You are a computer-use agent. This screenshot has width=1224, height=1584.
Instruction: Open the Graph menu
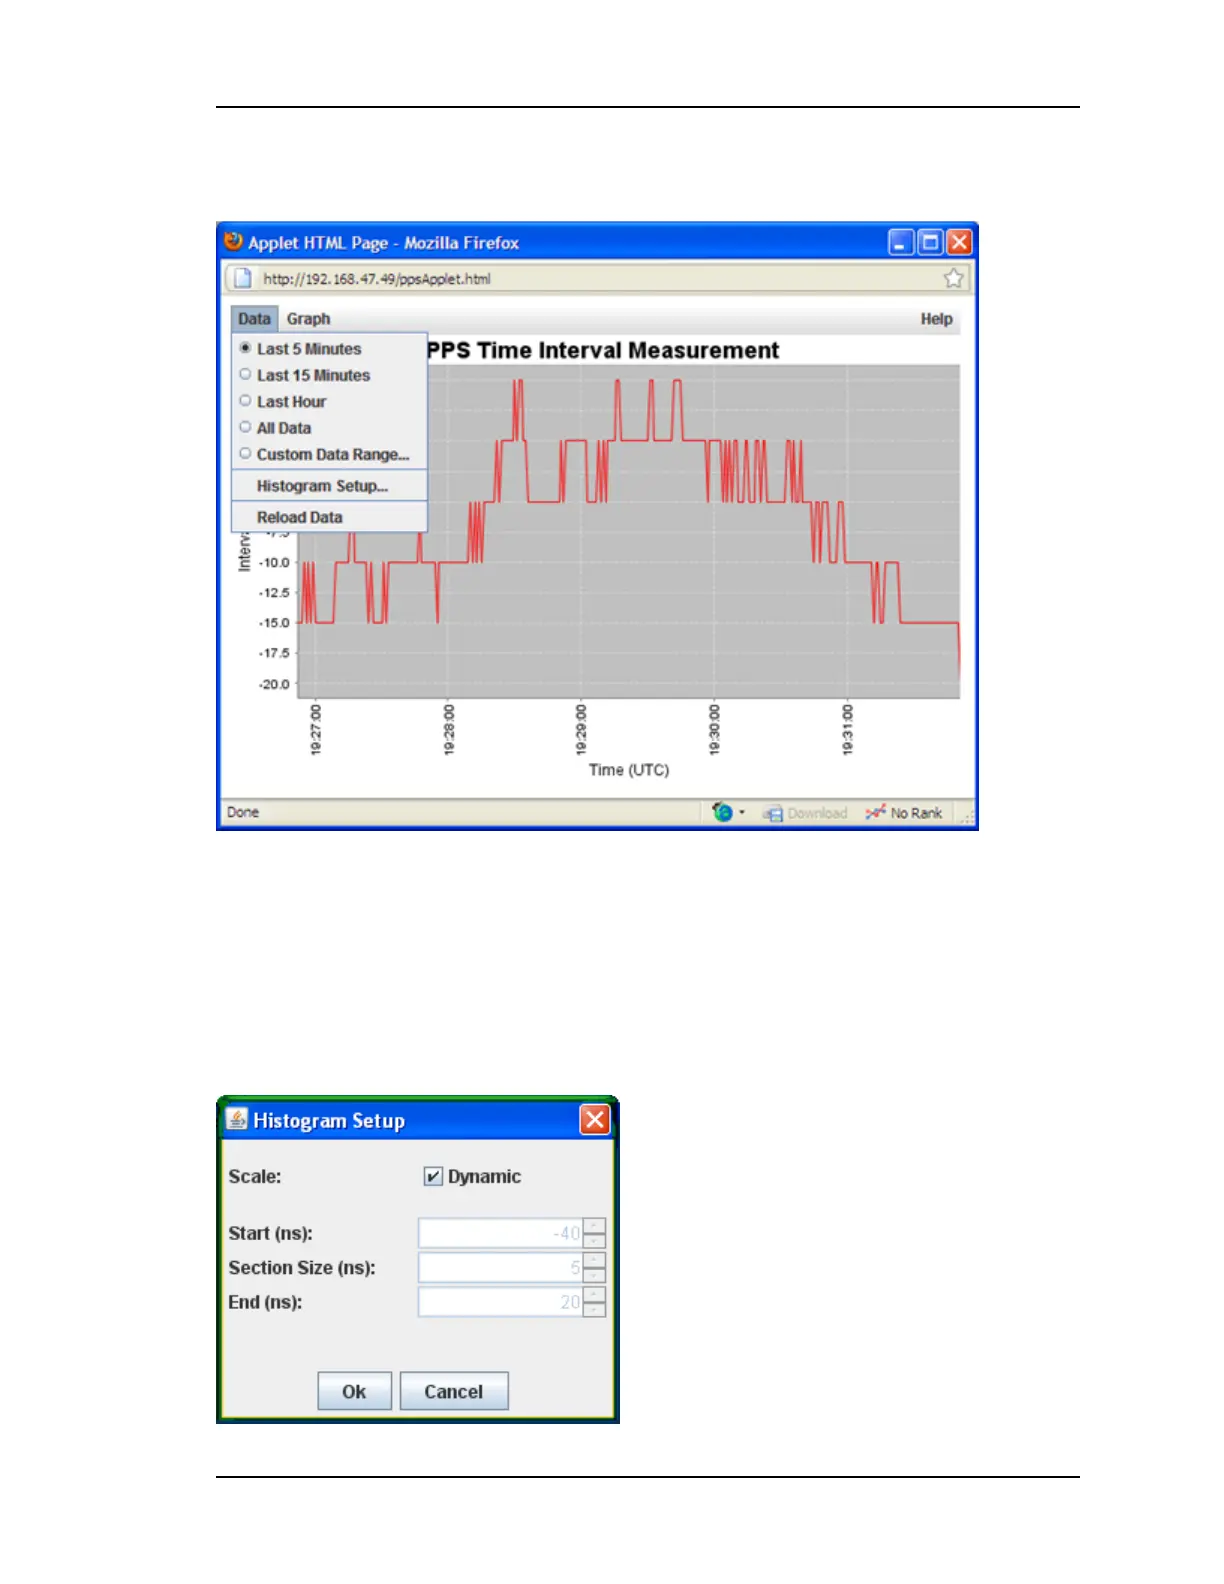pyautogui.click(x=308, y=319)
